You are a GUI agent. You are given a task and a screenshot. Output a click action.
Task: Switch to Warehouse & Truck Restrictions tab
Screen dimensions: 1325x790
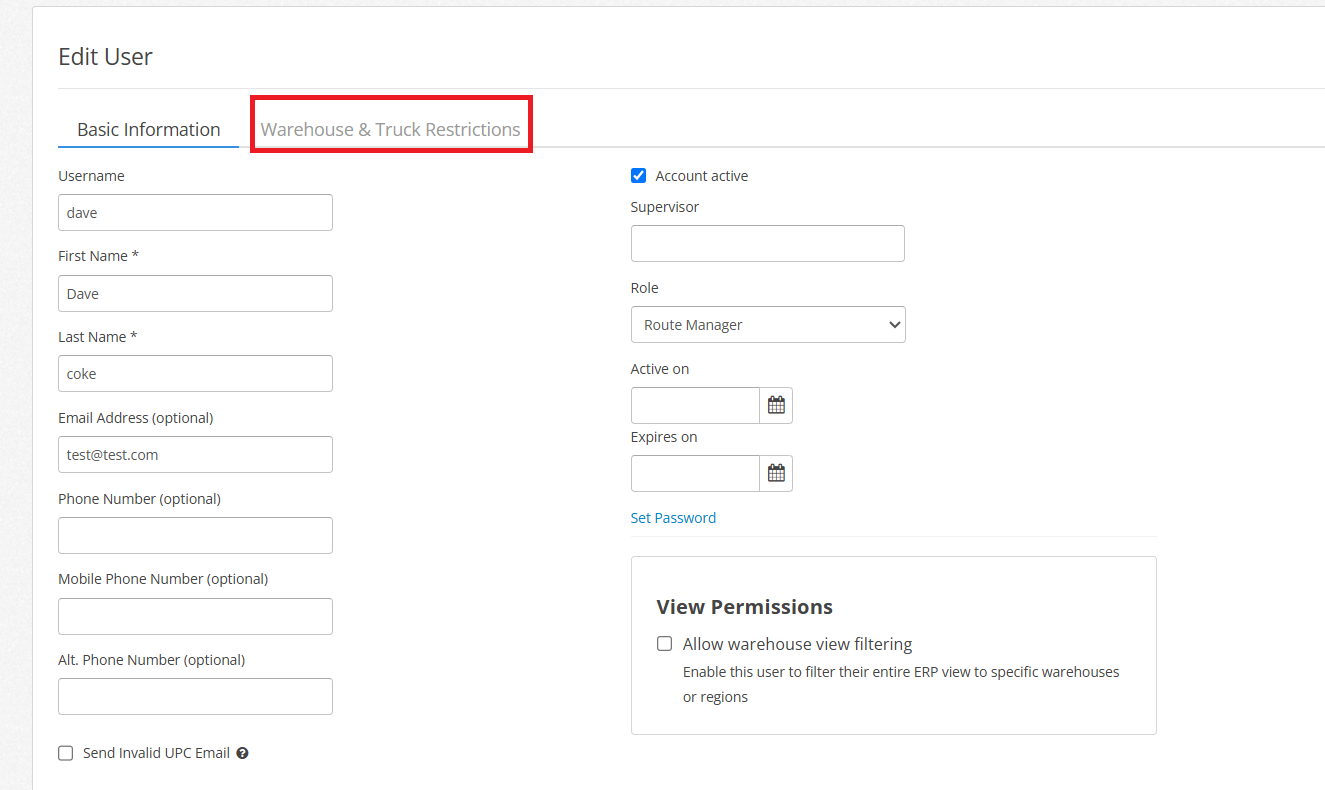coord(390,130)
